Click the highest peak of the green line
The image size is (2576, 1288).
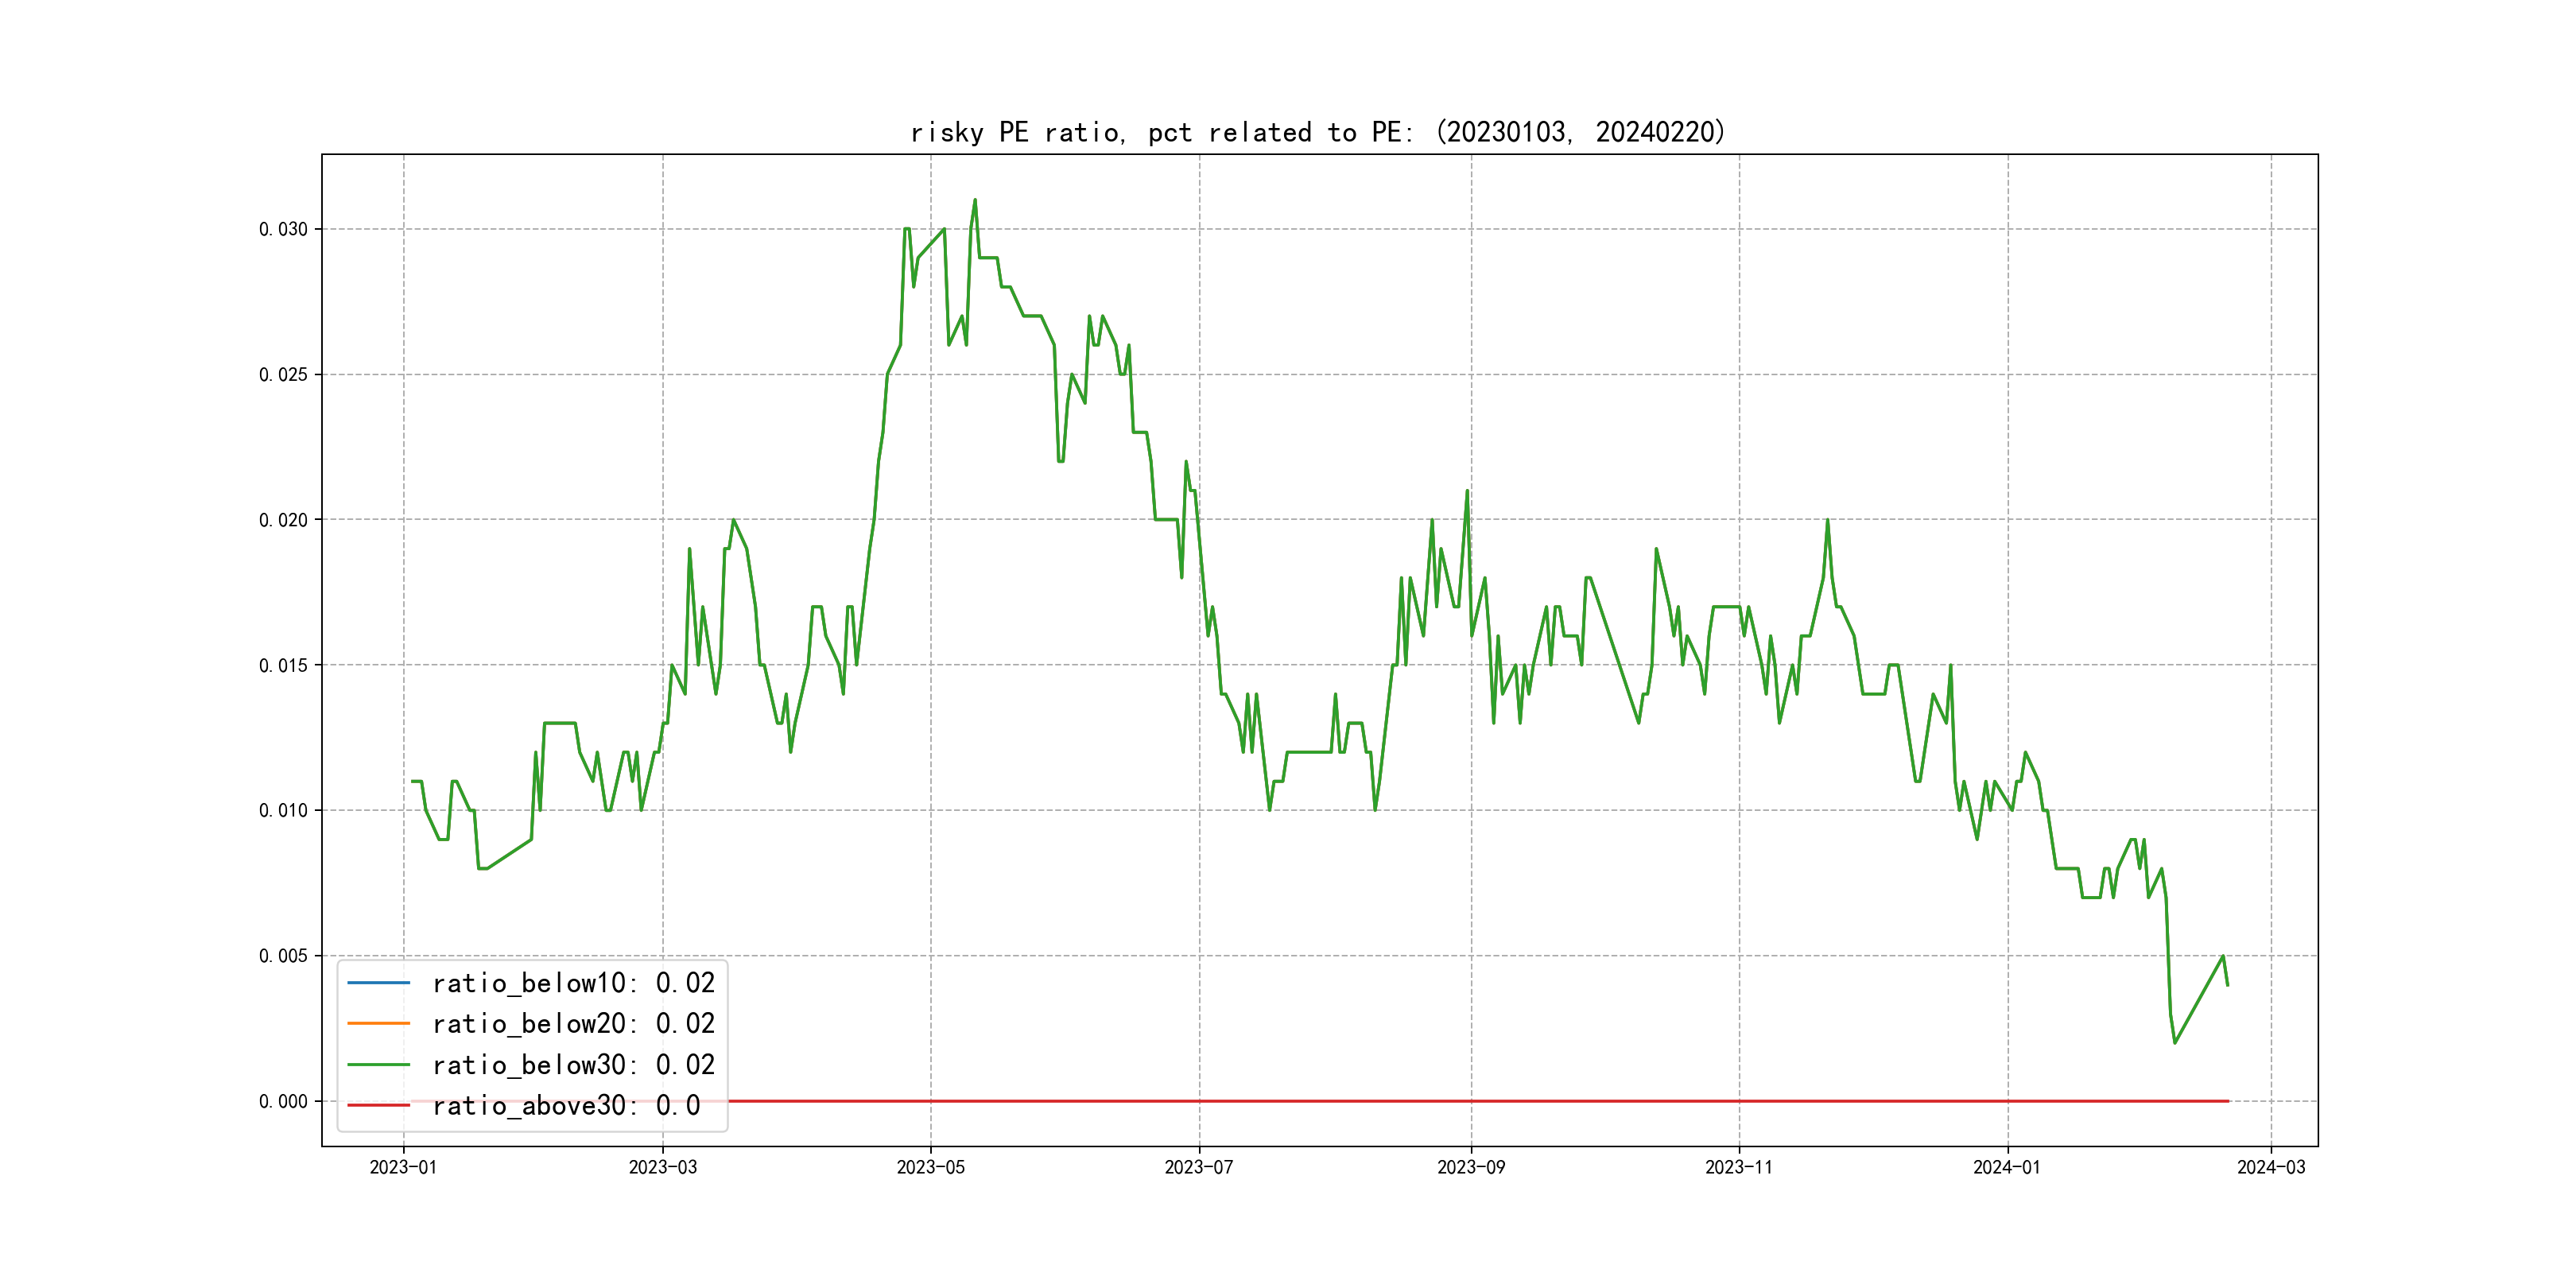pos(975,201)
